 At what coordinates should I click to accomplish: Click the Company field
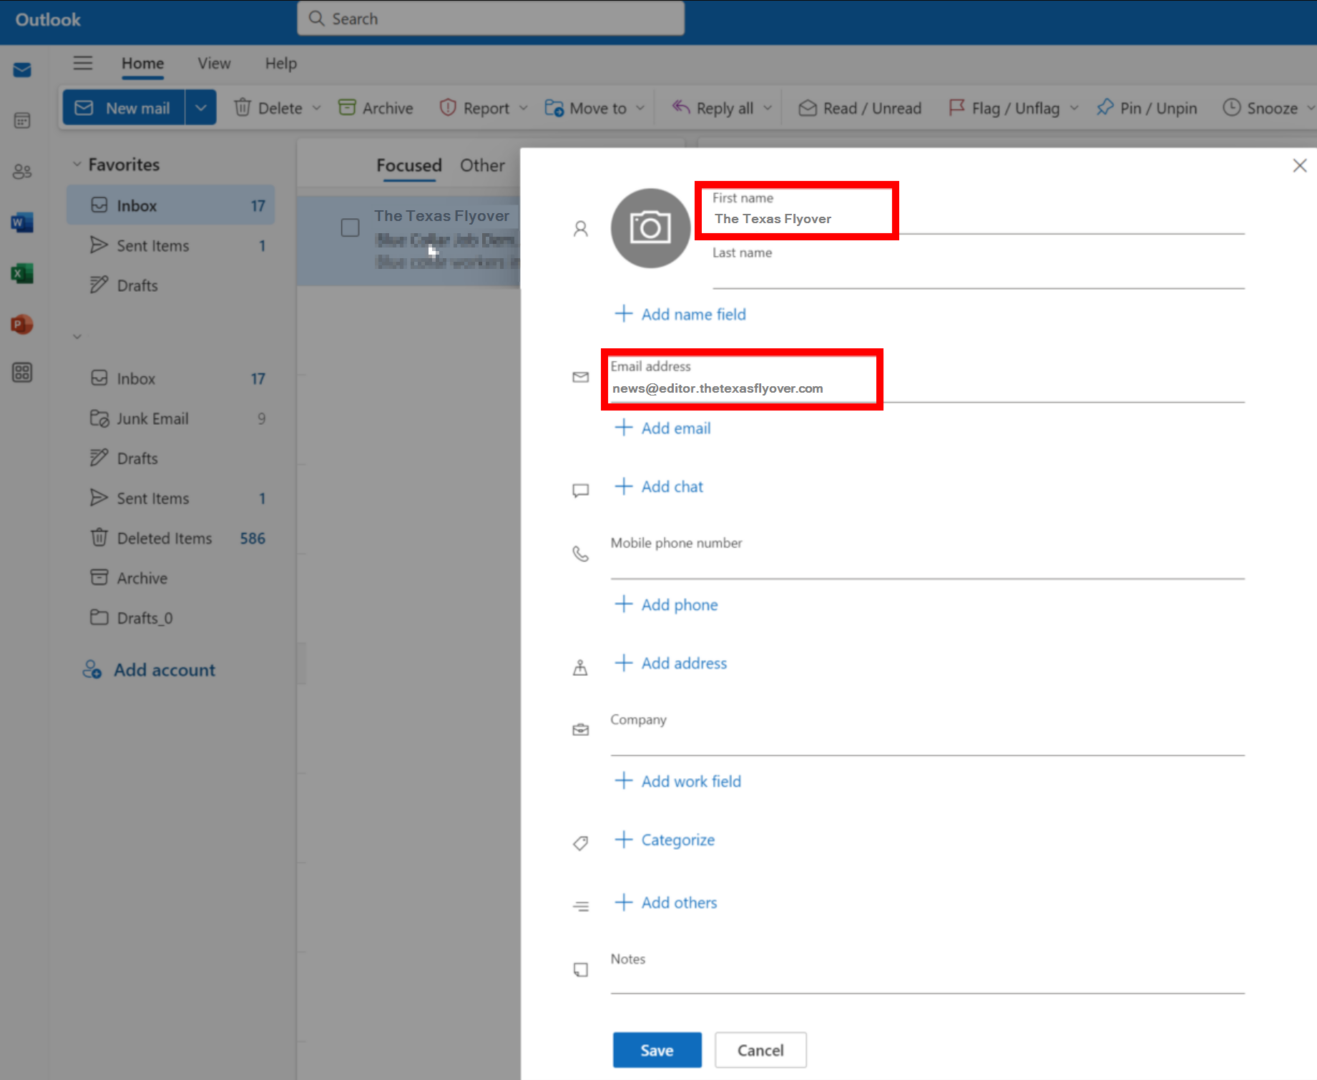coord(927,733)
